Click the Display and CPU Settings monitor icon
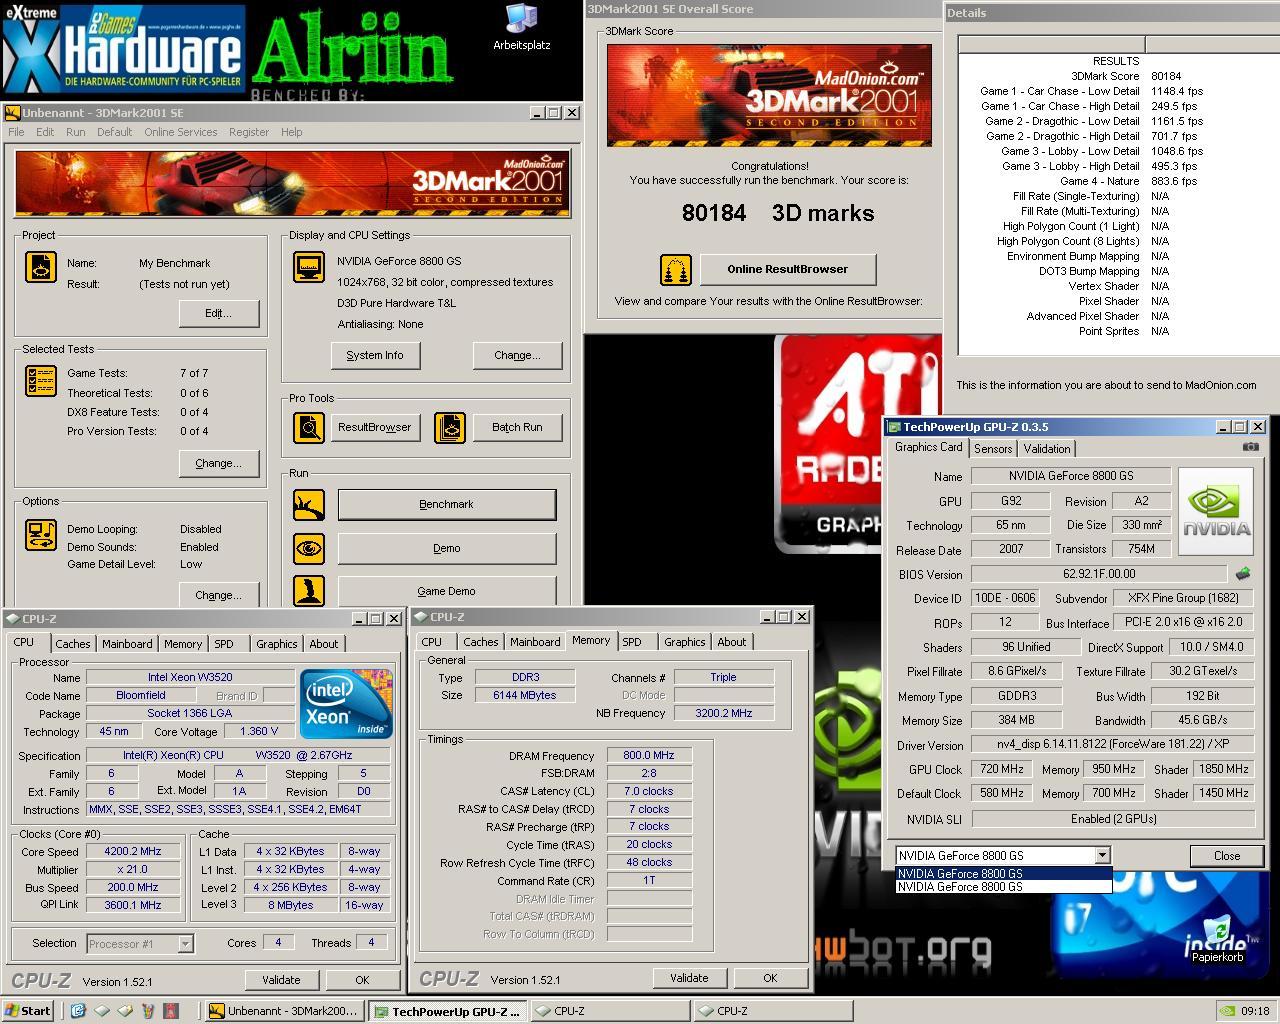 coord(308,267)
